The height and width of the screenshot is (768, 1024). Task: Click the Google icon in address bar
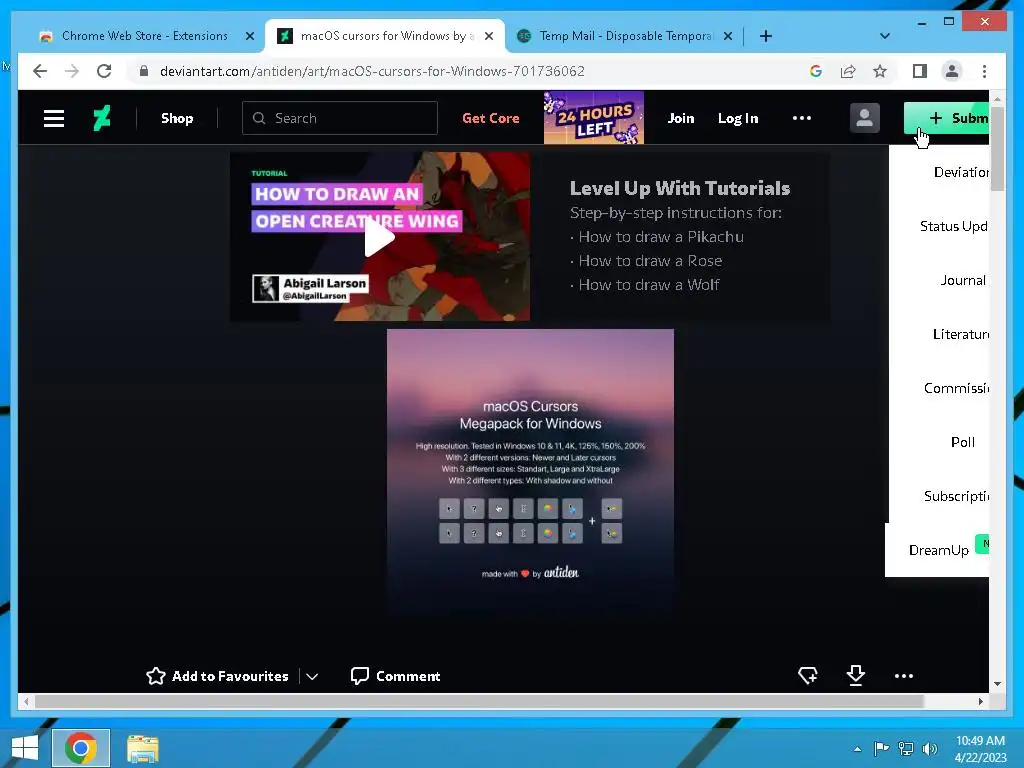[816, 71]
